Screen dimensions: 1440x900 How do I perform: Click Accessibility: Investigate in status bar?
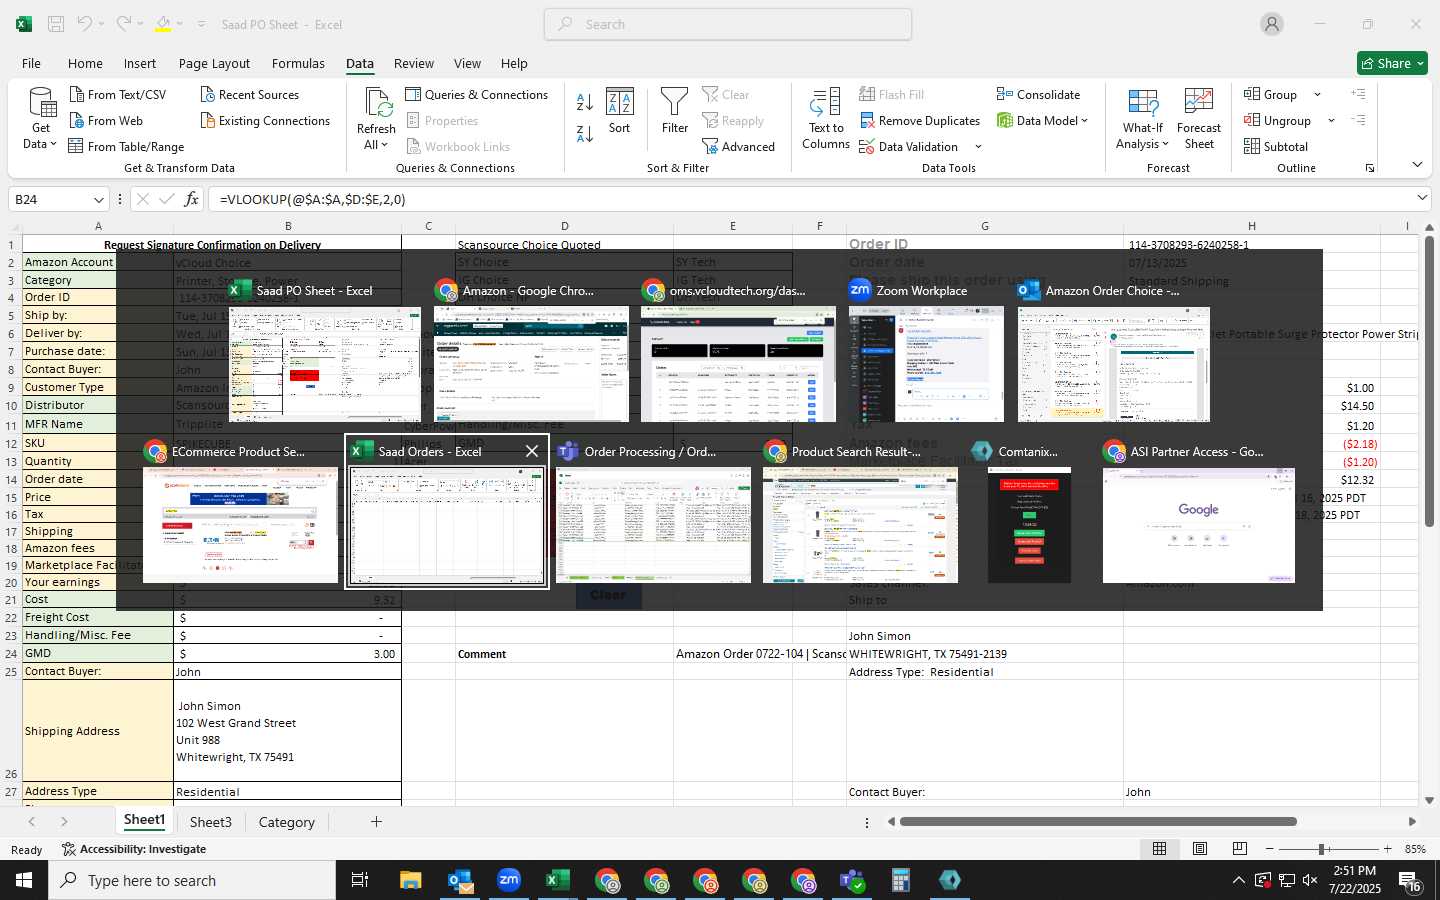134,849
